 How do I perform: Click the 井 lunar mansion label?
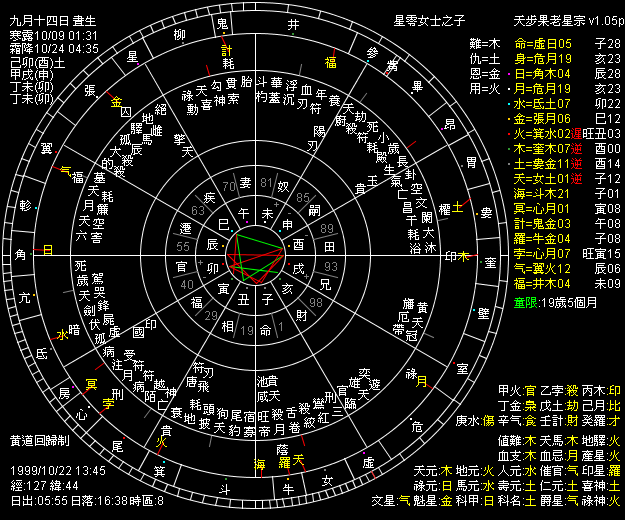(x=291, y=22)
